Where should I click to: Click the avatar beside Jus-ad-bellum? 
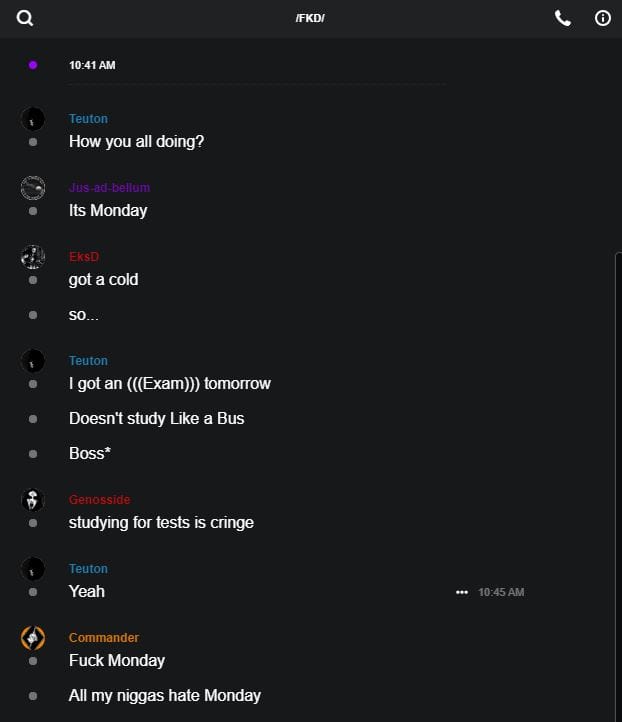point(33,188)
